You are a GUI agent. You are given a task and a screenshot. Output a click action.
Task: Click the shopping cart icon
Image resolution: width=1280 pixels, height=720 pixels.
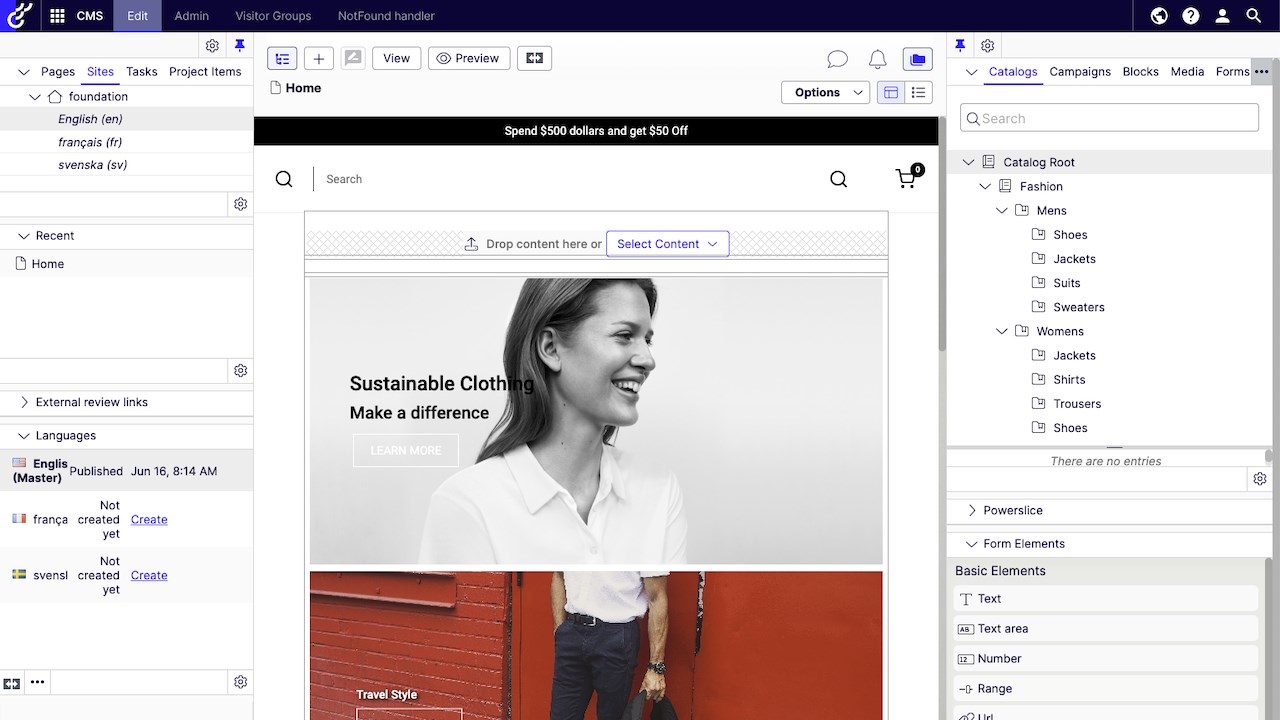906,179
